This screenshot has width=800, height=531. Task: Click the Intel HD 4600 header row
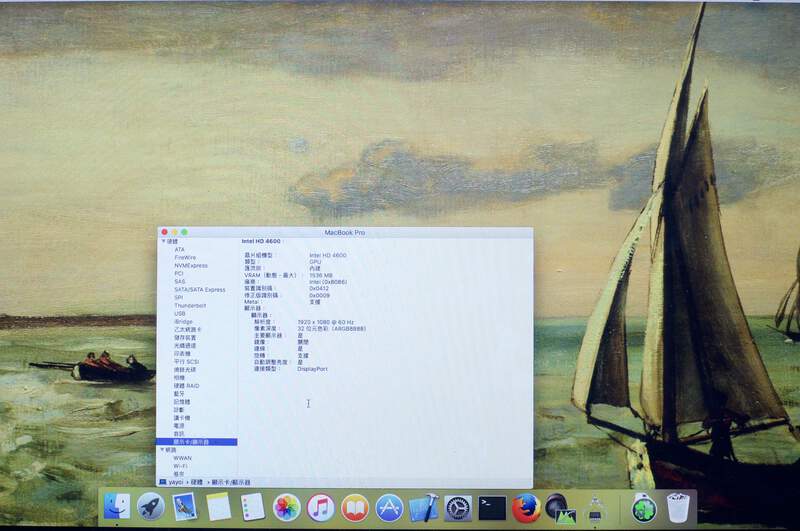[x=260, y=241]
